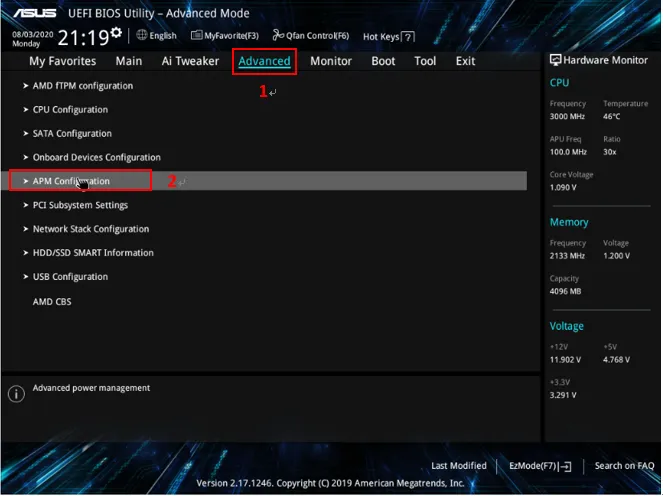
Task: Open HDD/SSD SMART Information
Action: 93,253
